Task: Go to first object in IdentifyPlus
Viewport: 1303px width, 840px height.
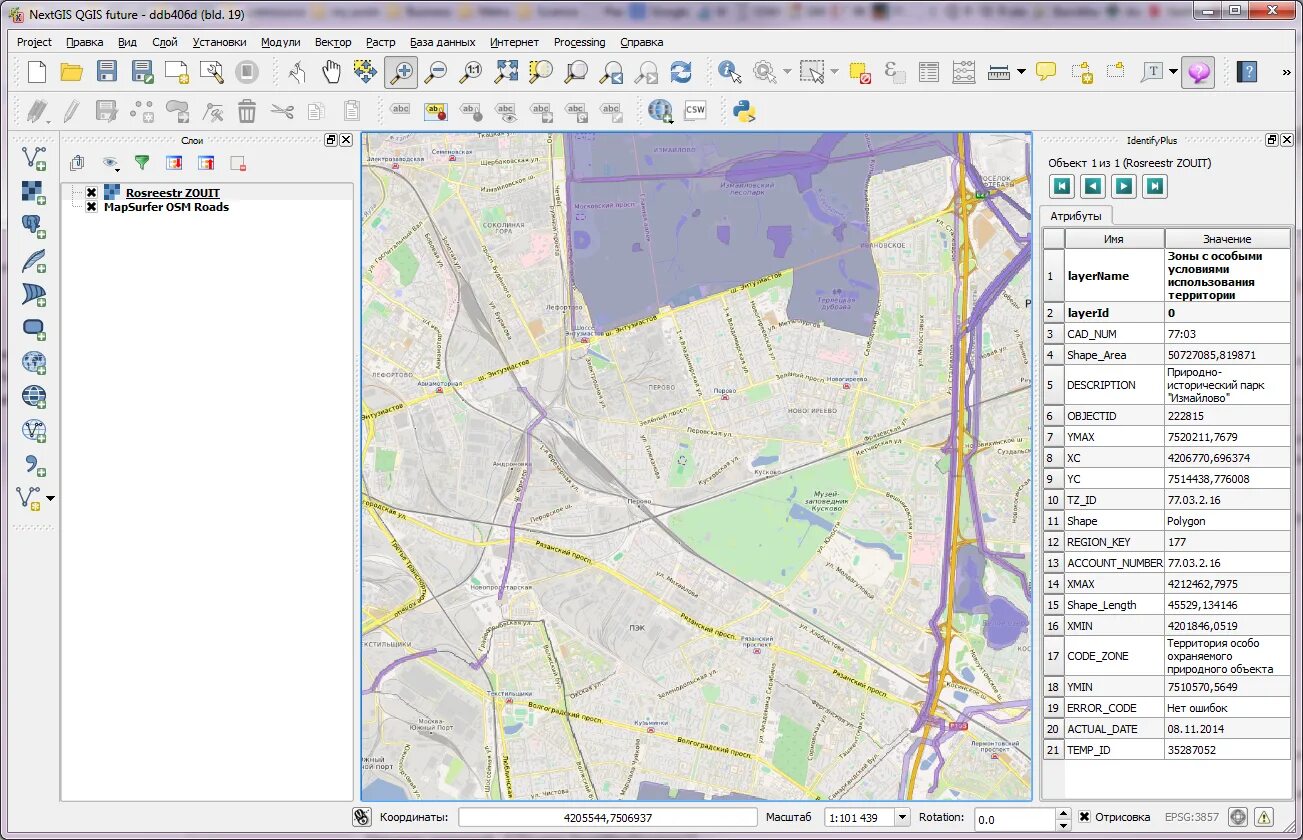Action: (1062, 185)
